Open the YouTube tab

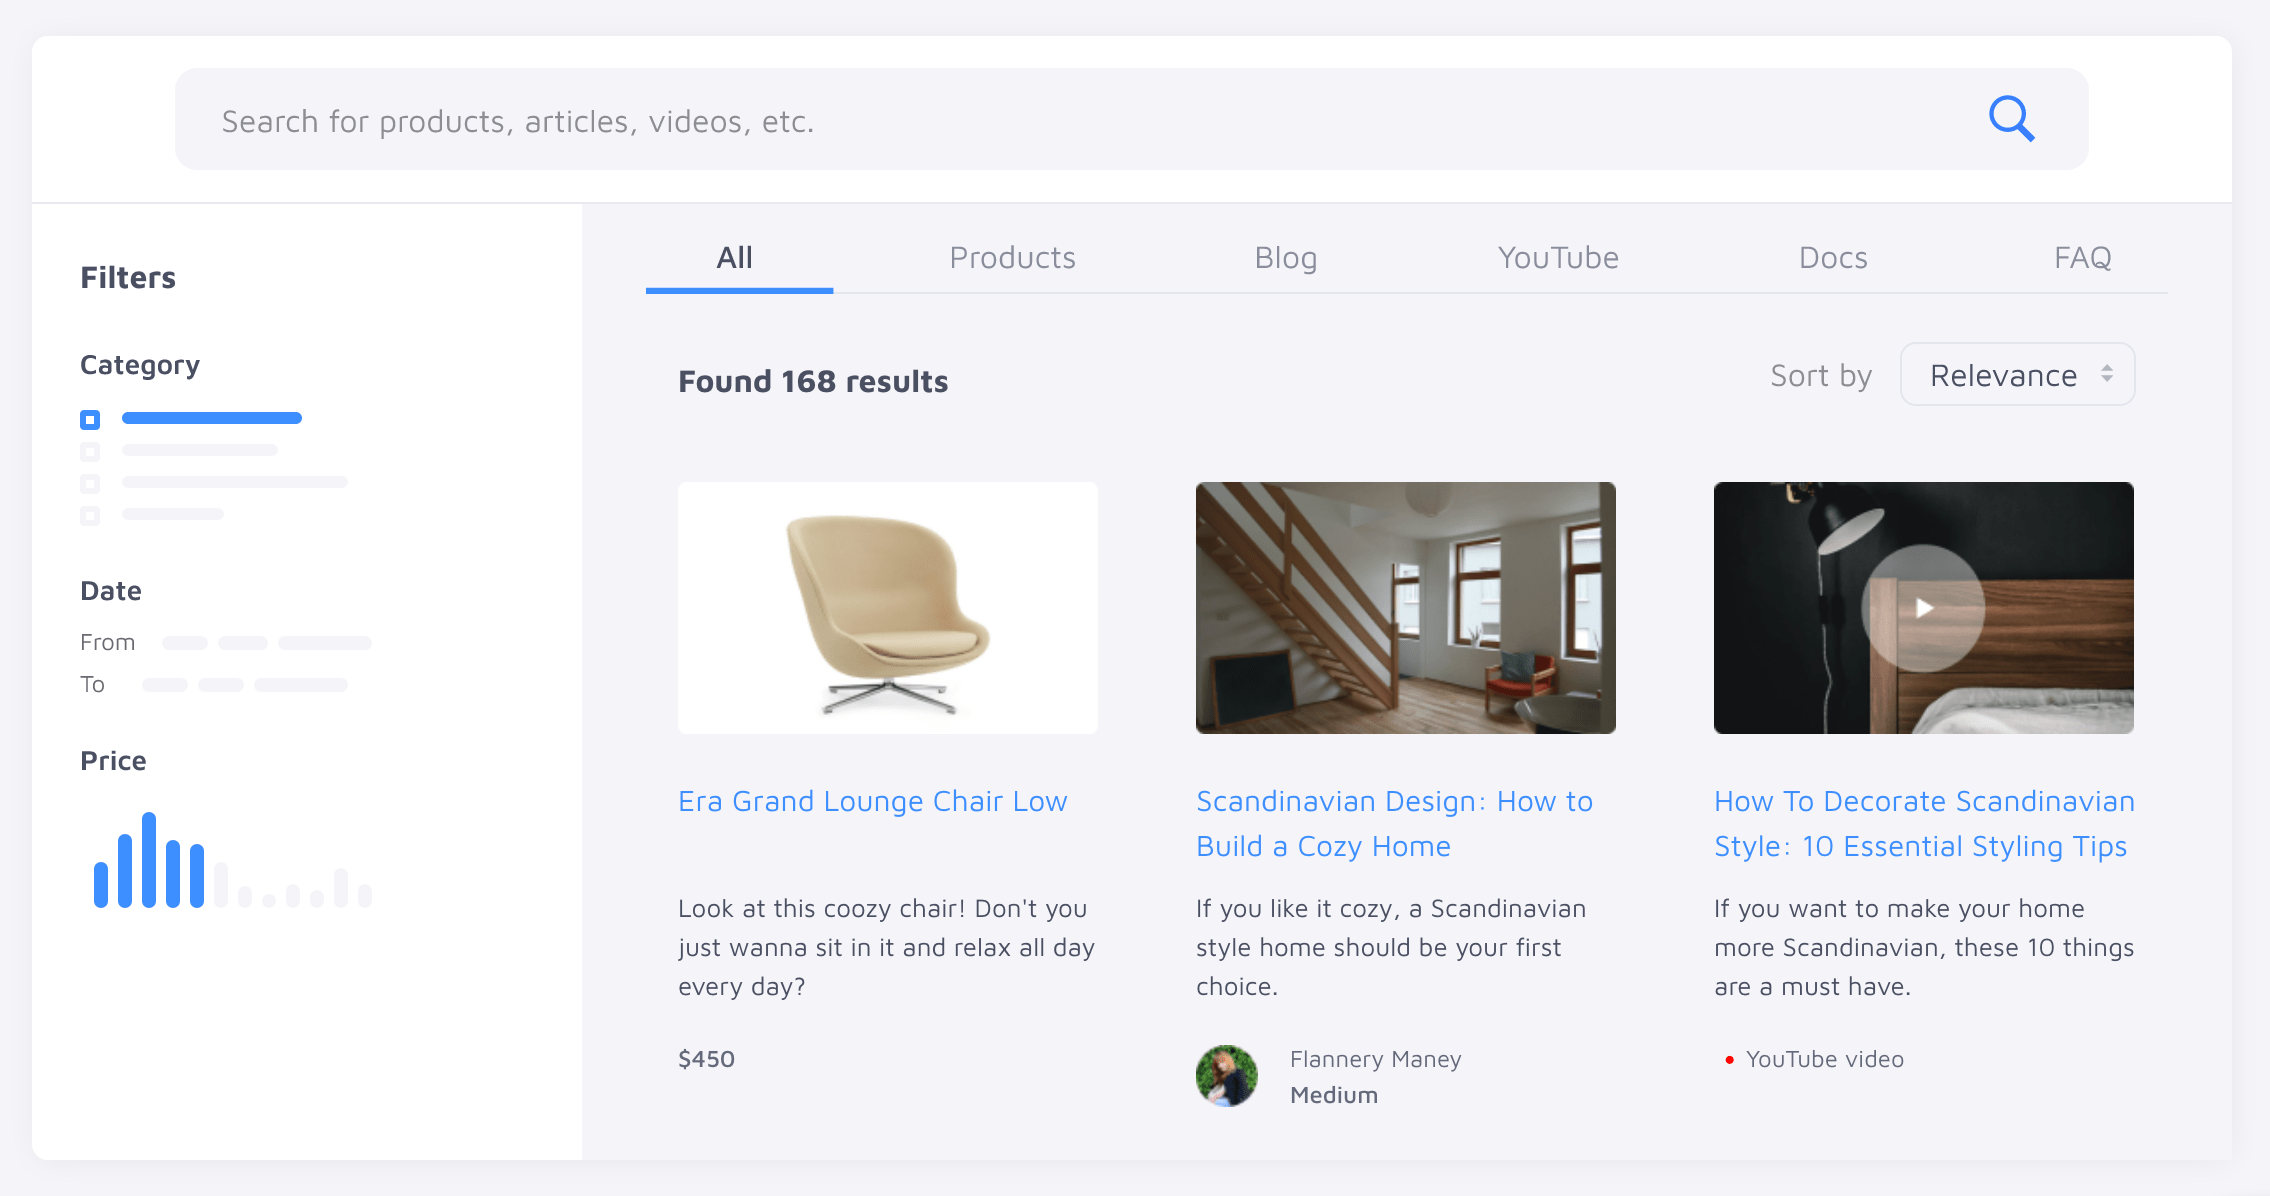tap(1557, 258)
